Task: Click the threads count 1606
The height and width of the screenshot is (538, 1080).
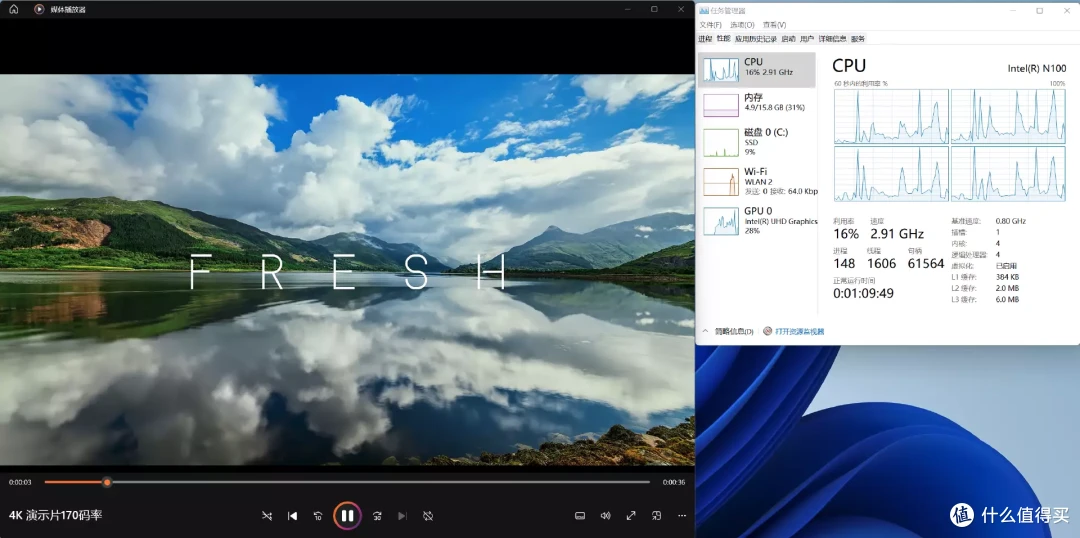Action: tap(881, 263)
